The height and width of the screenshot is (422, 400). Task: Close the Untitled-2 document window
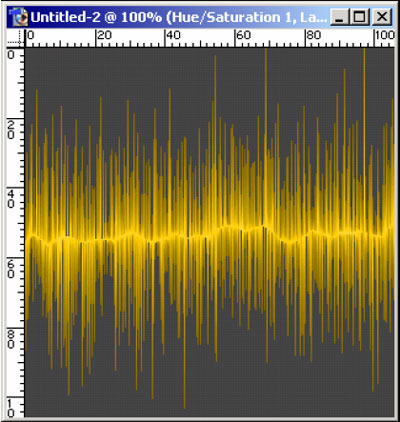[381, 17]
